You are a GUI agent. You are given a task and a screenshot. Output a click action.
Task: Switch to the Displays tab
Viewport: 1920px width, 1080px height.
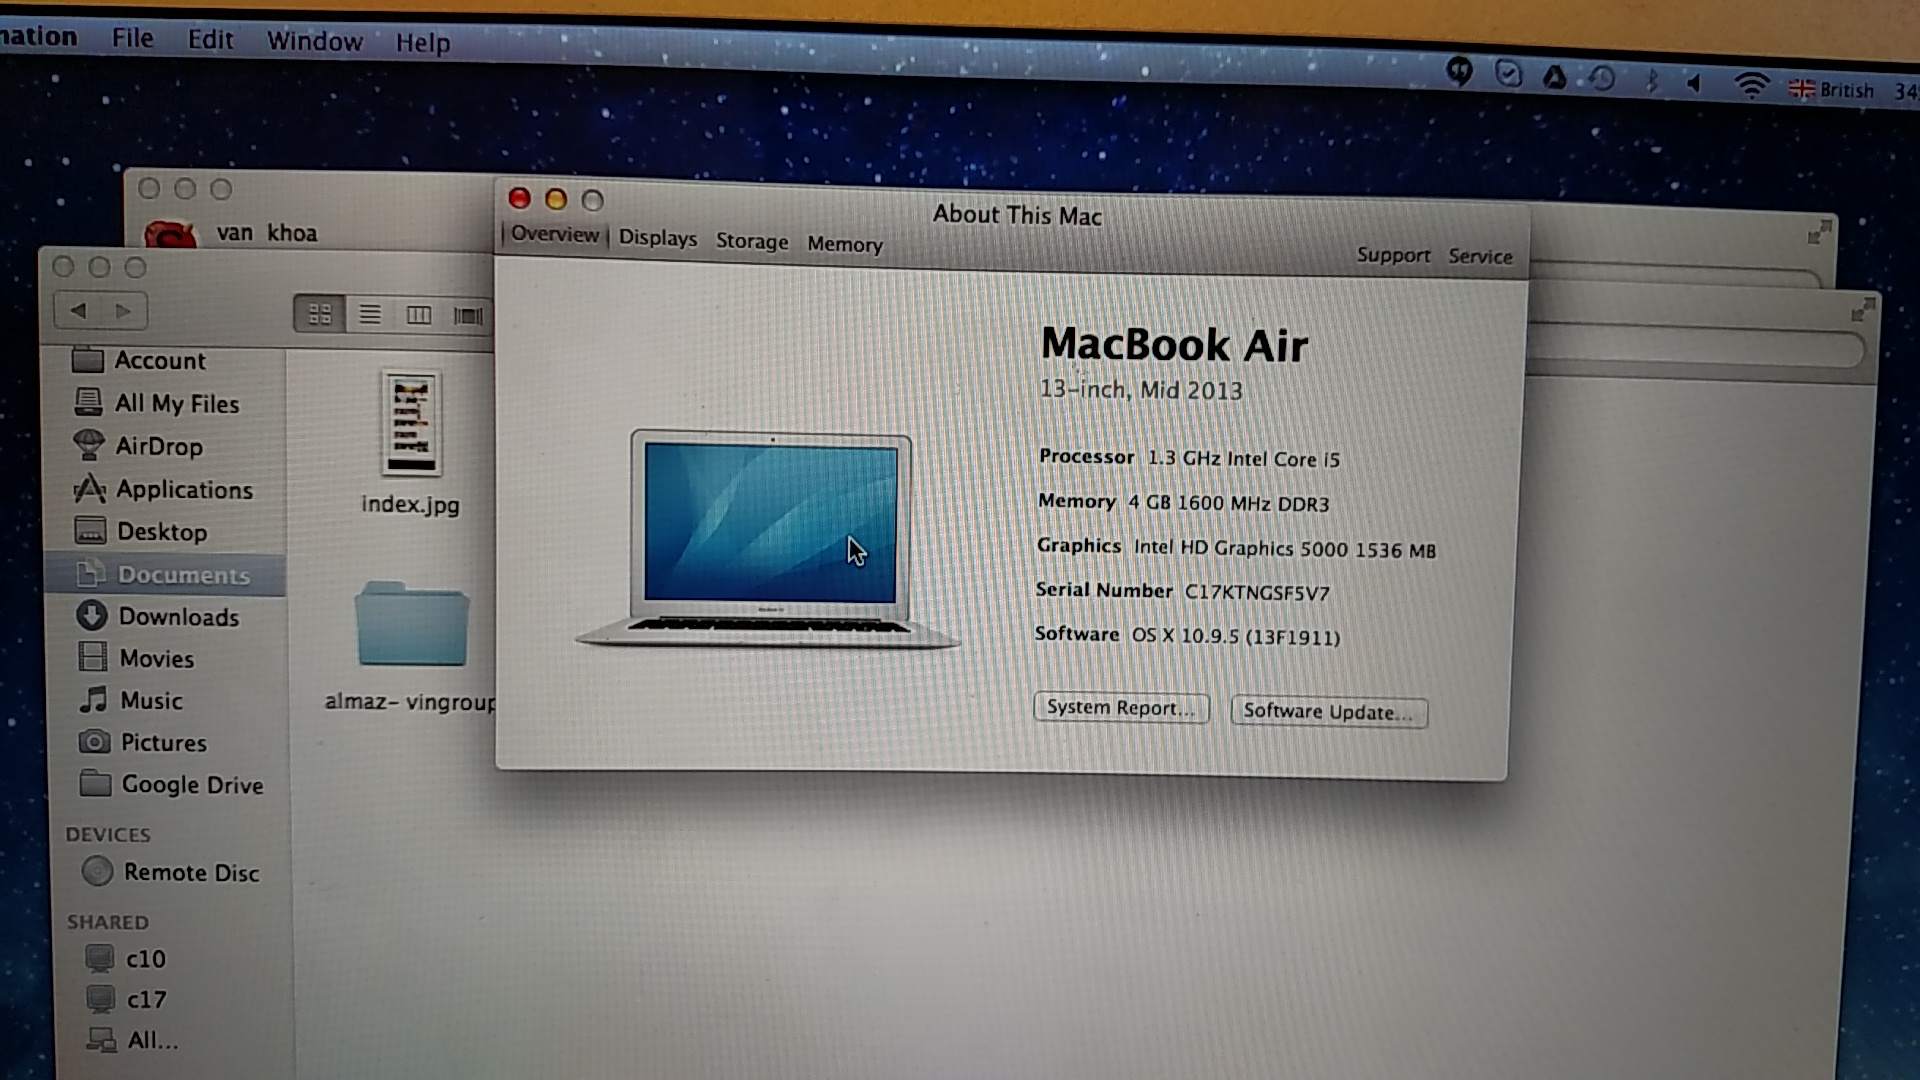[657, 238]
